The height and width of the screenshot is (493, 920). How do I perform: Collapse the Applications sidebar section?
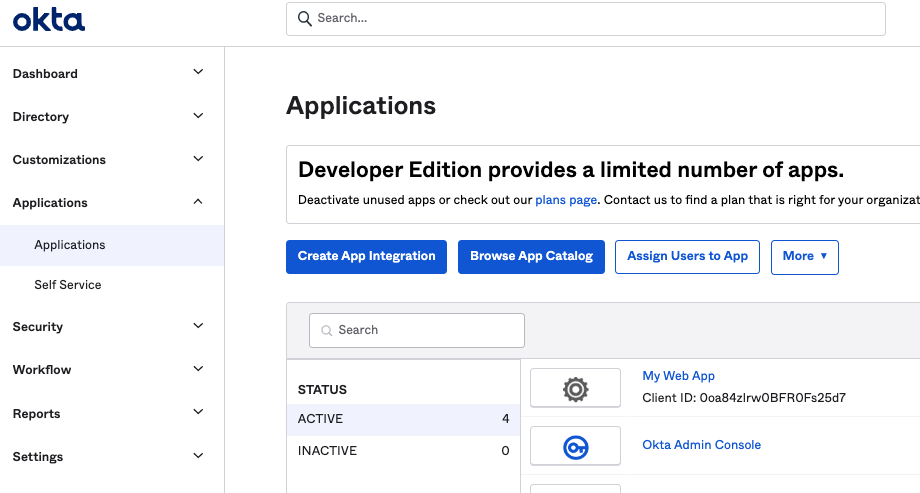point(198,202)
